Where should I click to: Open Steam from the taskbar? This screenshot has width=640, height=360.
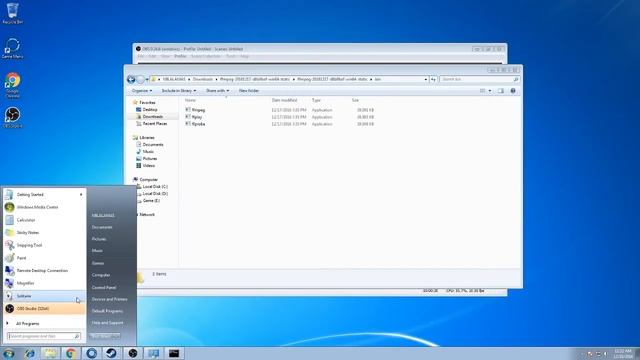point(111,353)
